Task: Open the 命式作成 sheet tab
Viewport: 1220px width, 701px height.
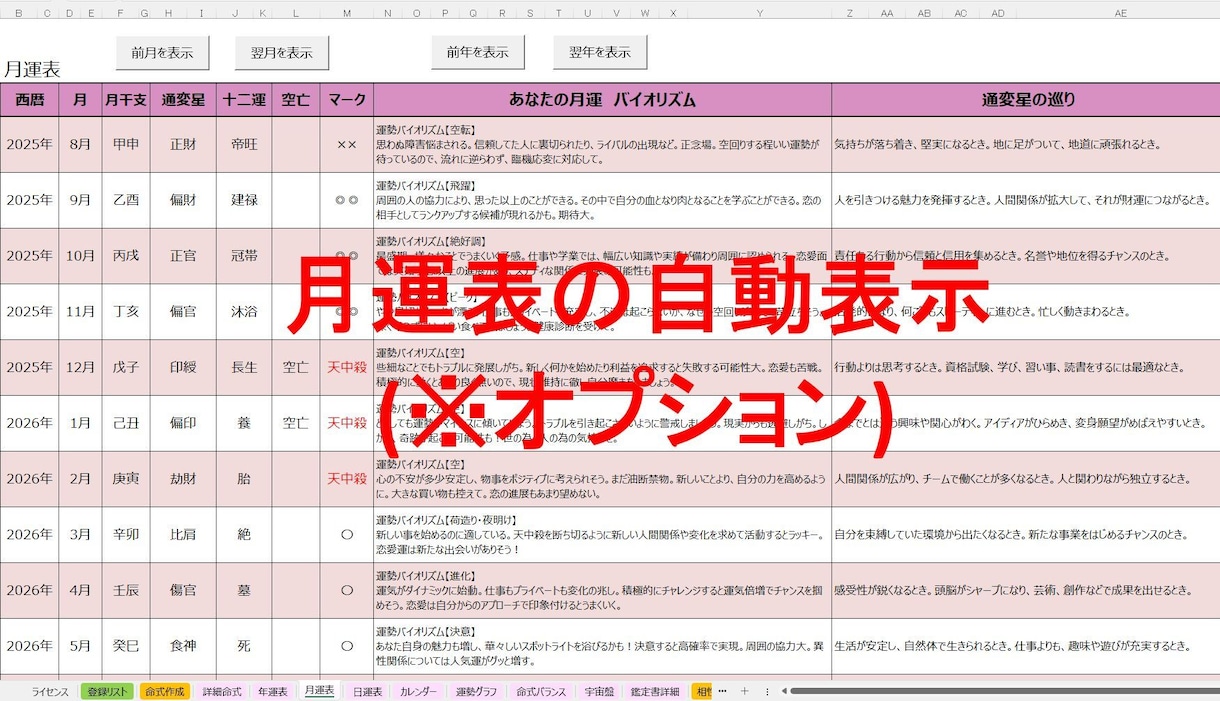Action: coord(165,691)
